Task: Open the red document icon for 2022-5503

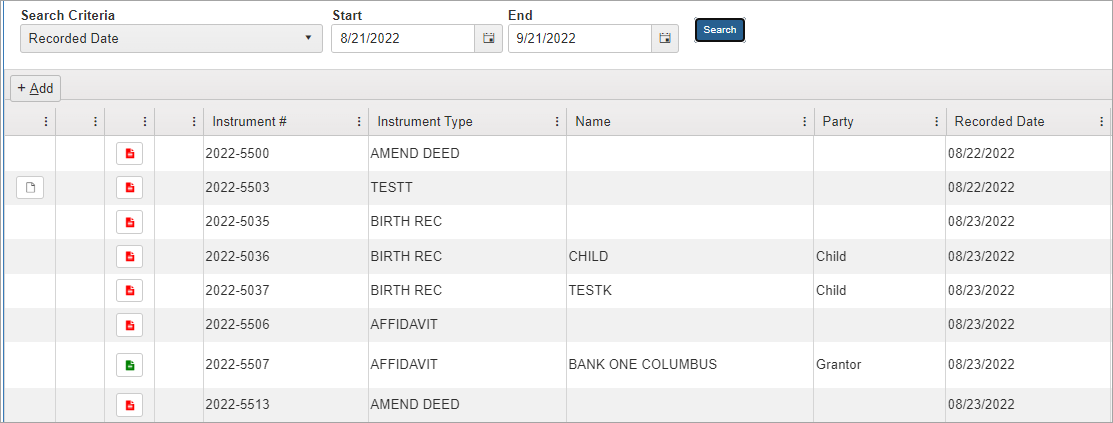Action: click(x=130, y=188)
